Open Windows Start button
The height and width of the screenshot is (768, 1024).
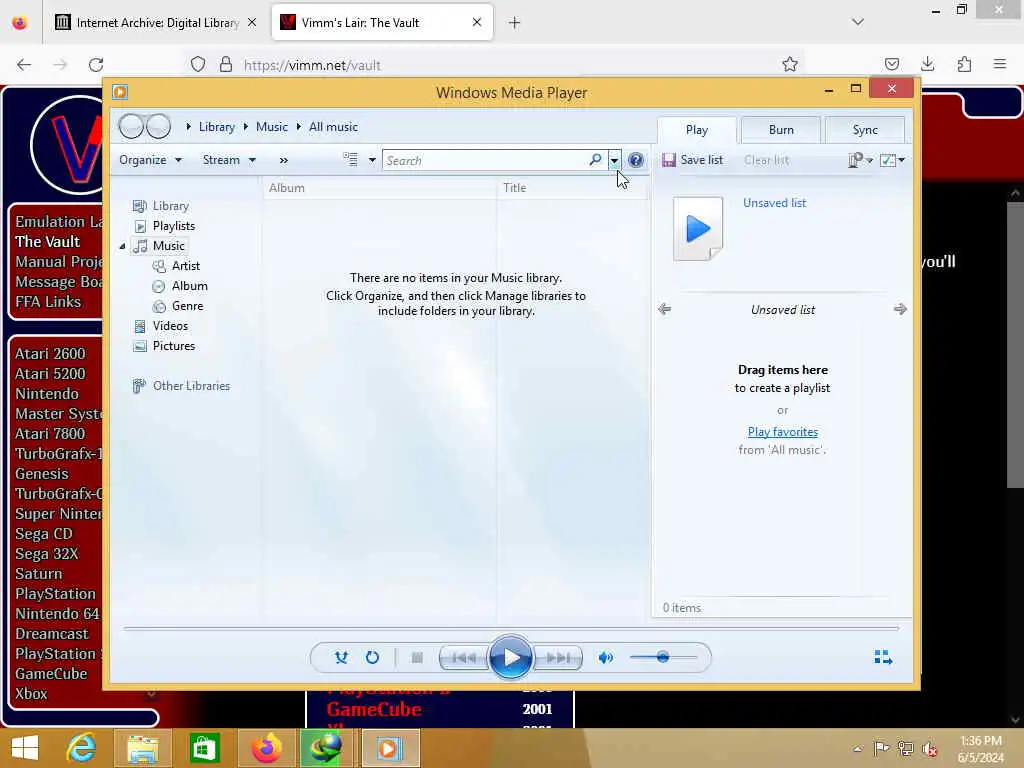click(x=25, y=748)
